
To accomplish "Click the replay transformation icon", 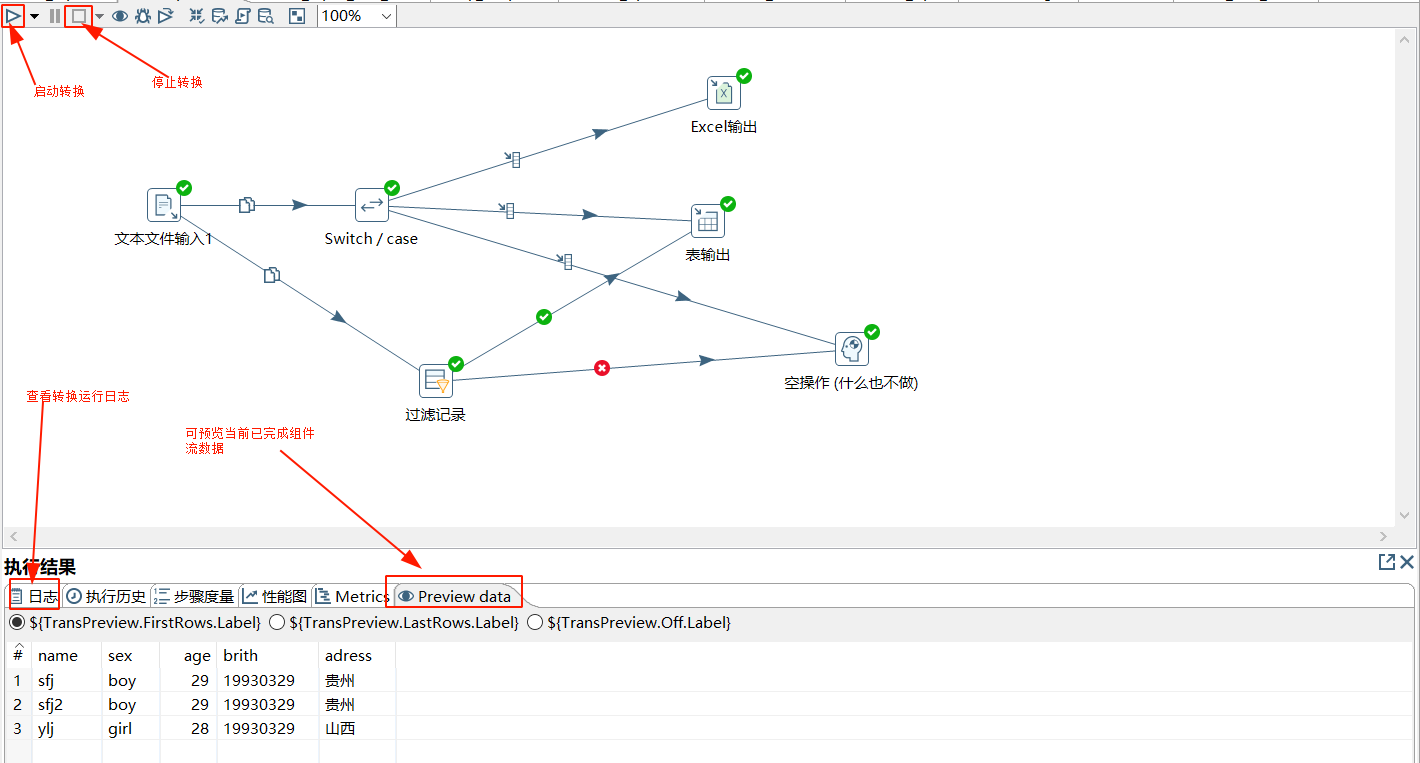I will click(166, 16).
